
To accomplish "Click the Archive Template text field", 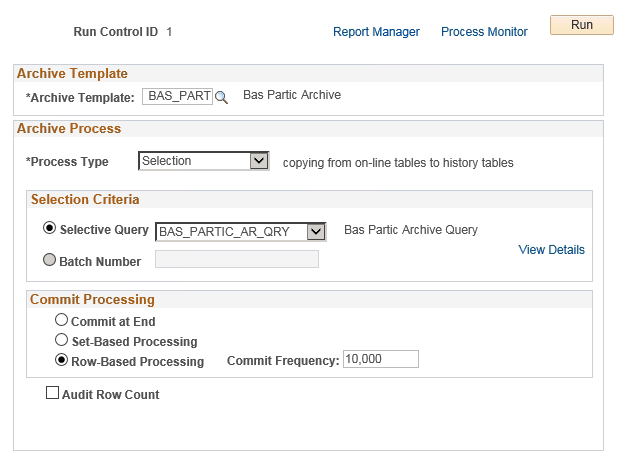I will pos(178,97).
